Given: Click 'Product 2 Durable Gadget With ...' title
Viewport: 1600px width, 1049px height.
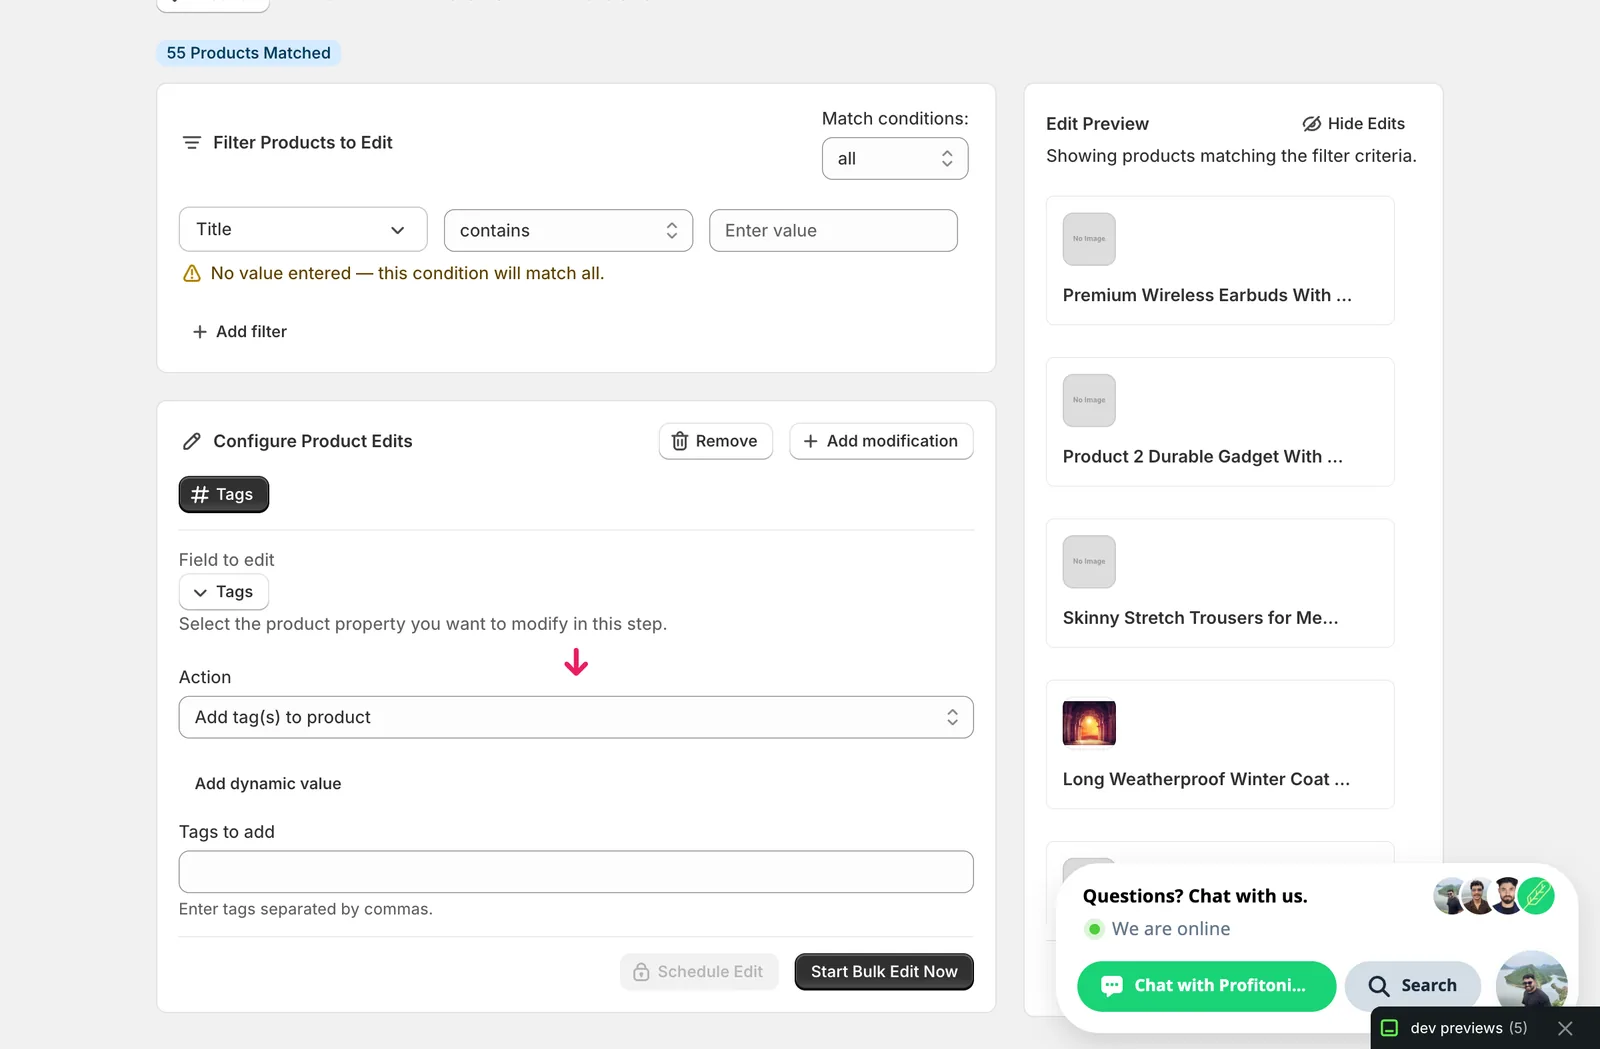Looking at the screenshot, I should click(x=1203, y=457).
